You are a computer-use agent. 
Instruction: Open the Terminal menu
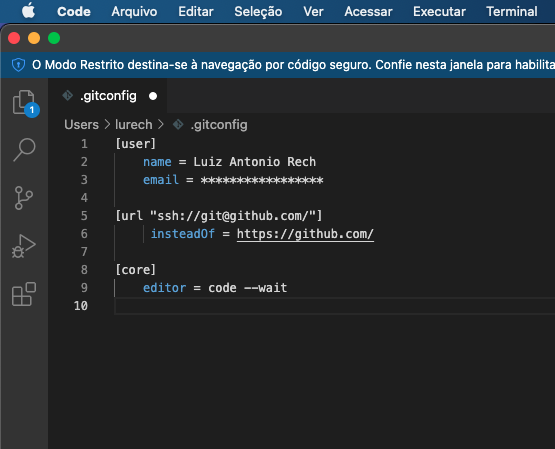(x=511, y=12)
